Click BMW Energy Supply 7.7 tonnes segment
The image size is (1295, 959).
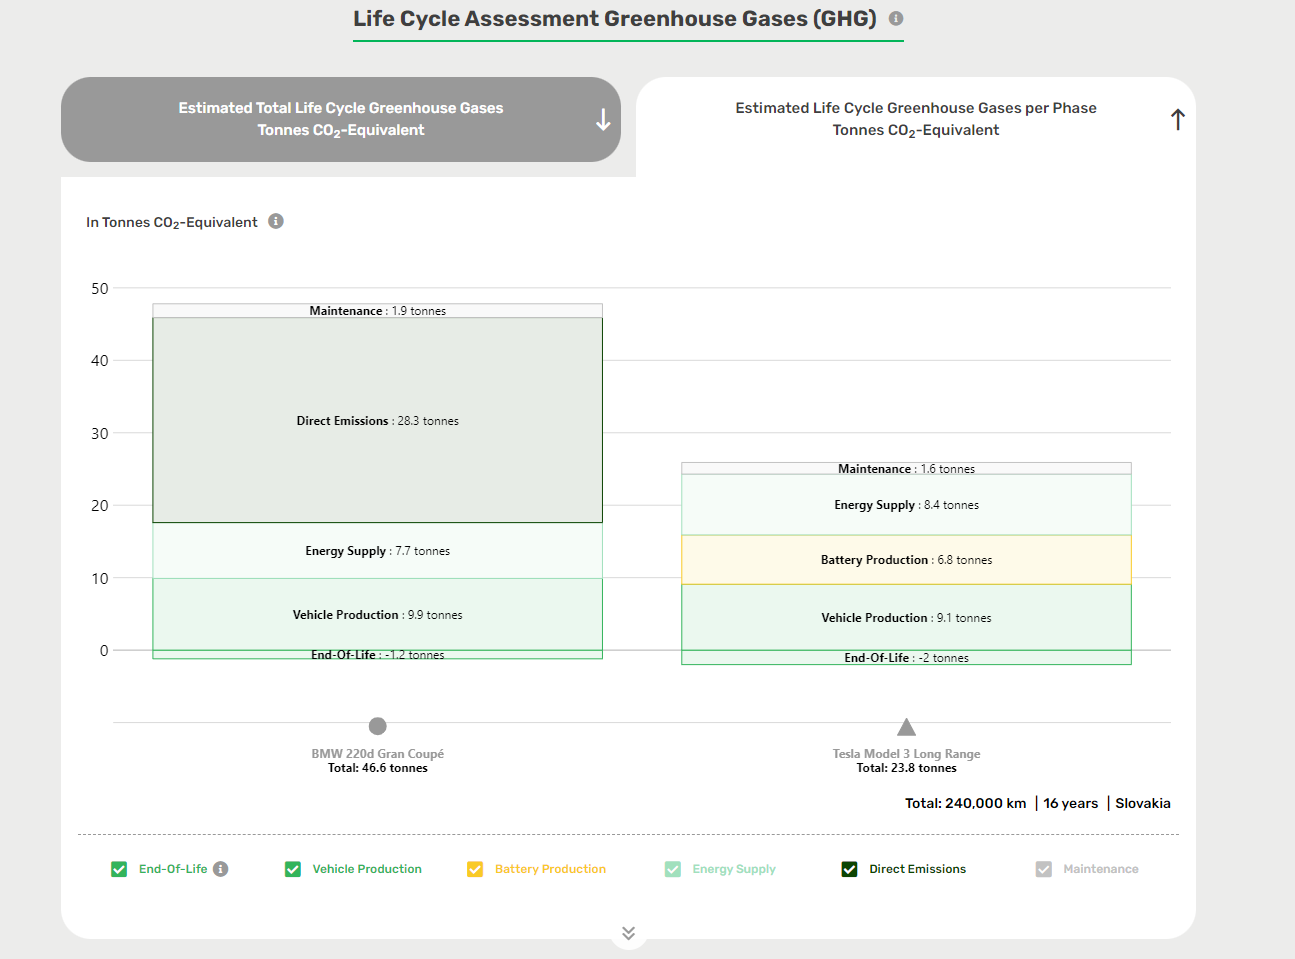coord(377,550)
